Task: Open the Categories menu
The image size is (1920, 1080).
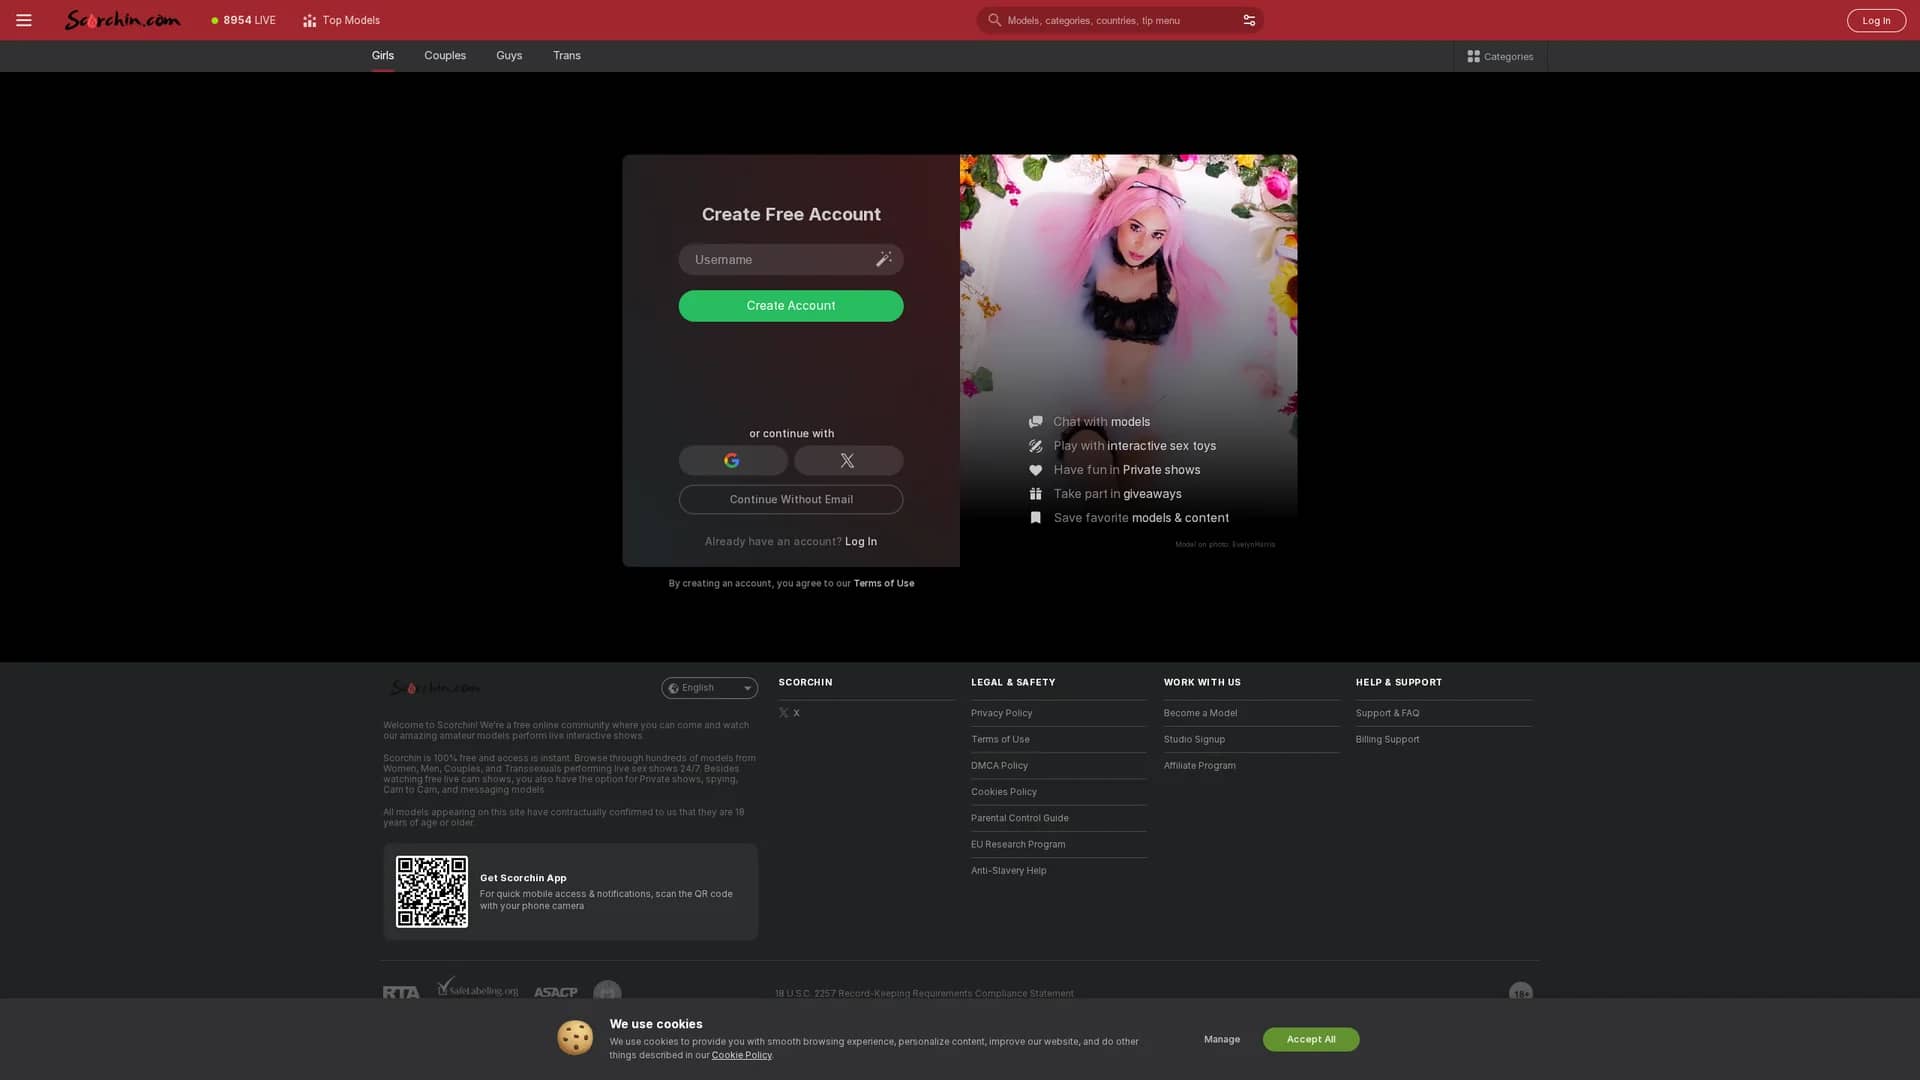Action: [1500, 56]
